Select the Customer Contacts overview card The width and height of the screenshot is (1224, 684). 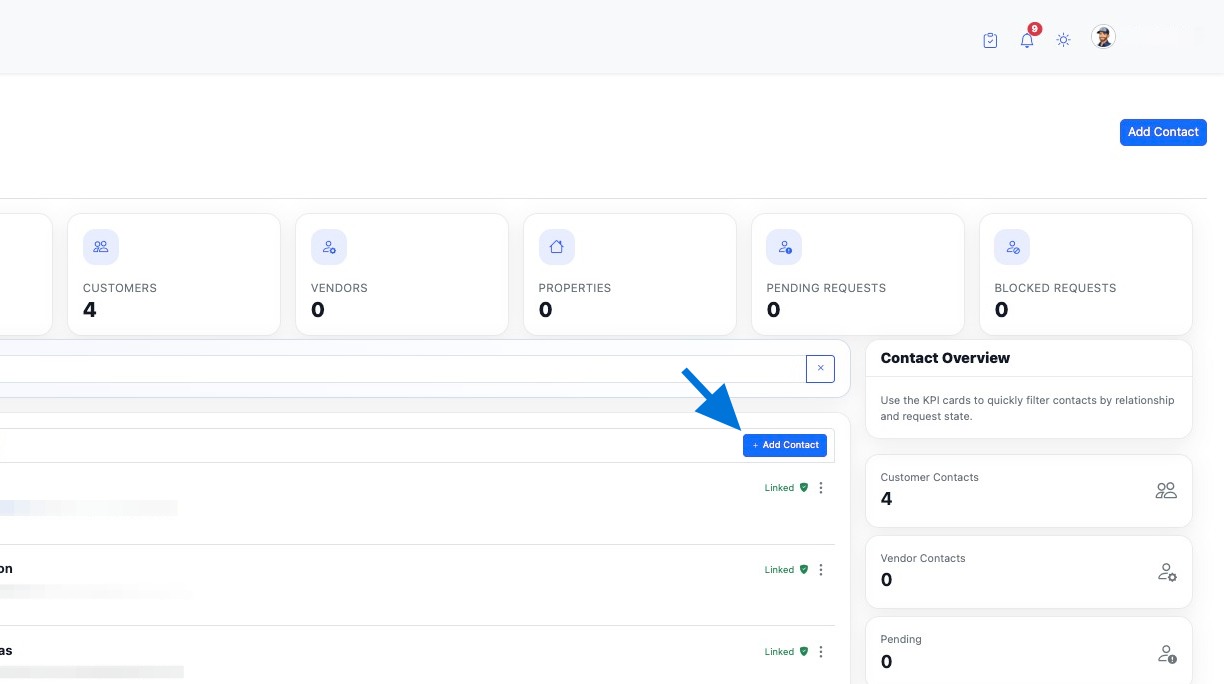1029,491
